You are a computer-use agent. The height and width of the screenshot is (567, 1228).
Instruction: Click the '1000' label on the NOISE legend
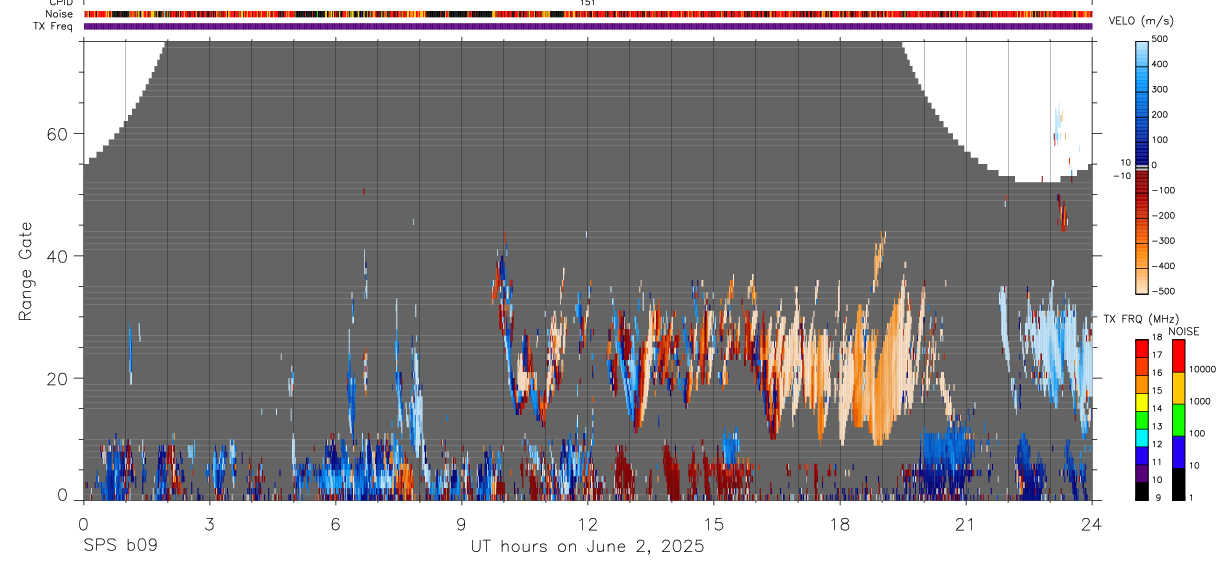(1200, 401)
